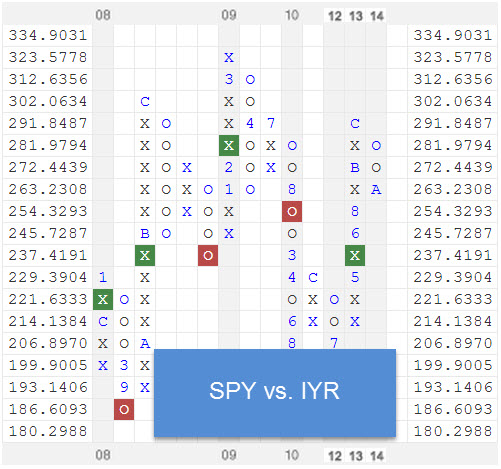Screen dimensions: 501x469
Task: Click the 9 in the 193.1406 row
Action: coord(124,387)
